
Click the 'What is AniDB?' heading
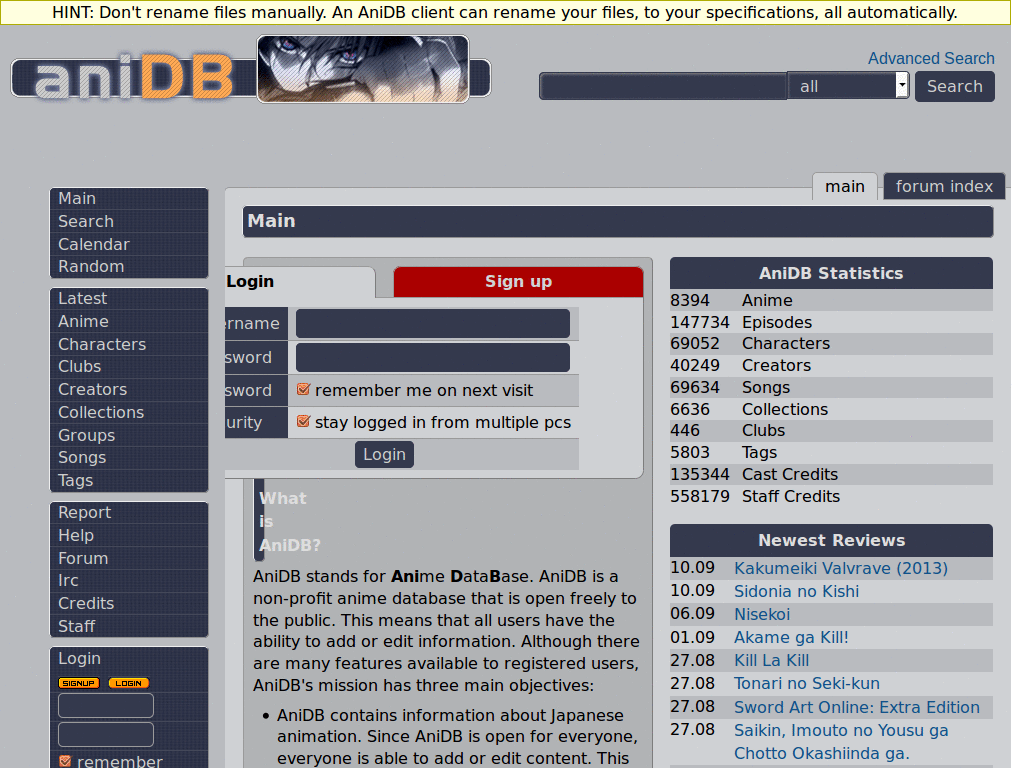(289, 521)
